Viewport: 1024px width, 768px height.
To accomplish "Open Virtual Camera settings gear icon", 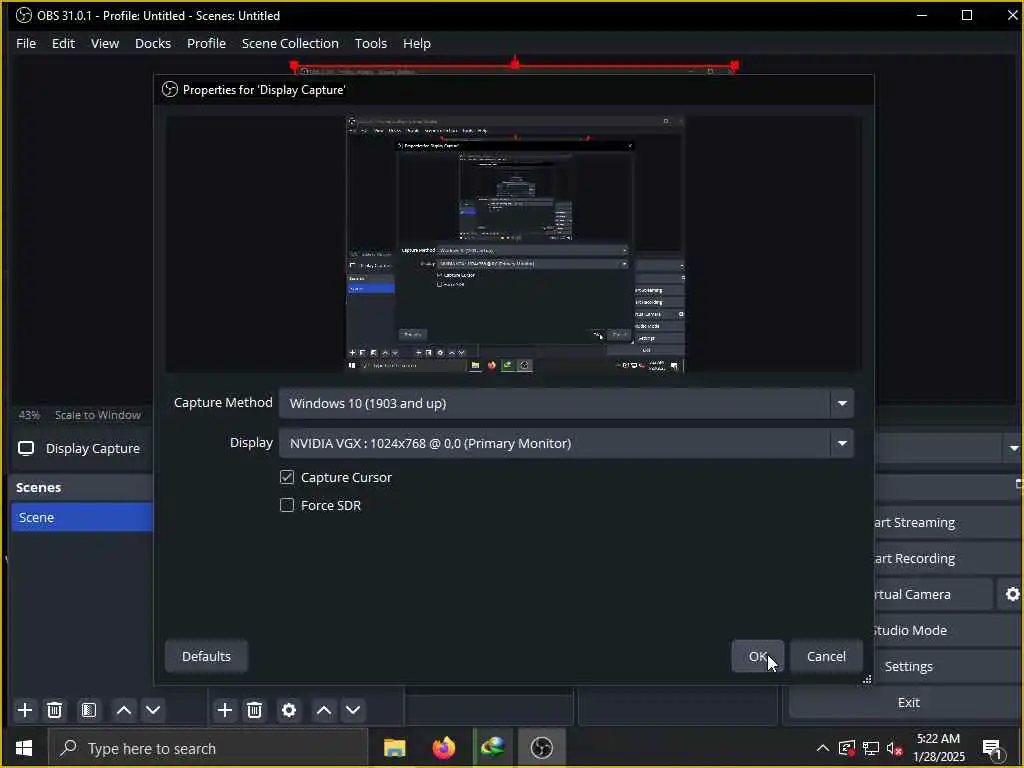I will [1012, 594].
